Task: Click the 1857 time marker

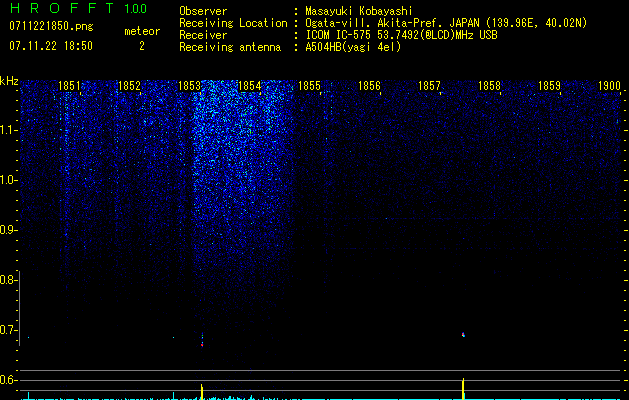Action: pyautogui.click(x=429, y=86)
